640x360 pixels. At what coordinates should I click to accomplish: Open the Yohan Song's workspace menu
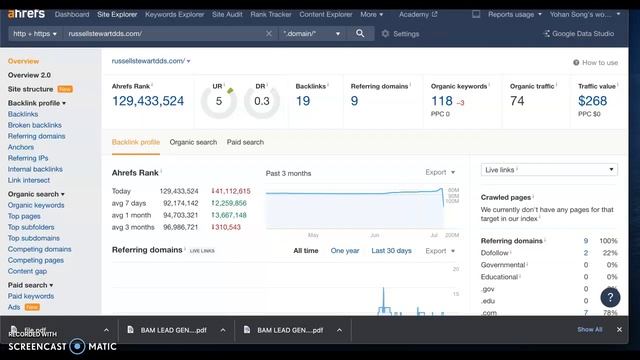(584, 14)
